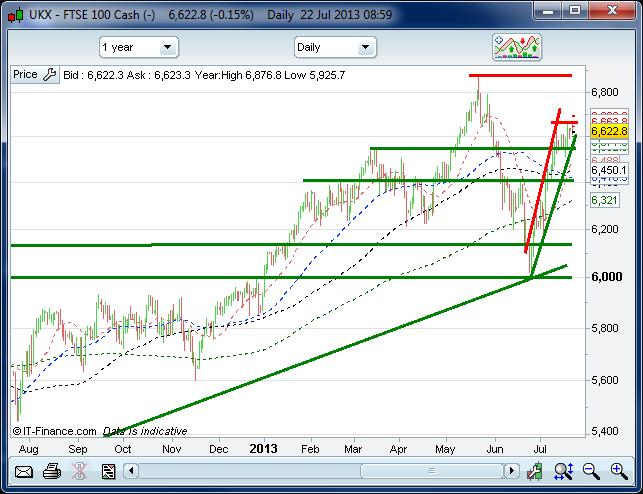Click the zoom out magnifier icon
Viewport: 643px width, 494px height.
click(x=591, y=471)
